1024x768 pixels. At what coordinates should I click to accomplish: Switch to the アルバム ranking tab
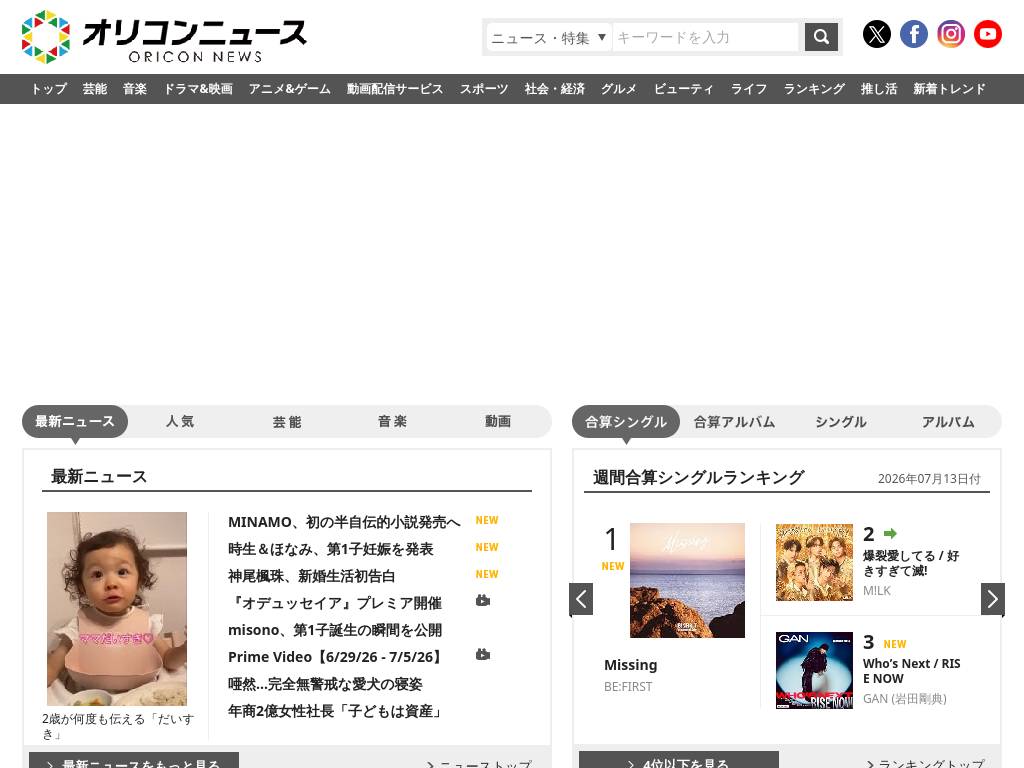[x=948, y=422]
